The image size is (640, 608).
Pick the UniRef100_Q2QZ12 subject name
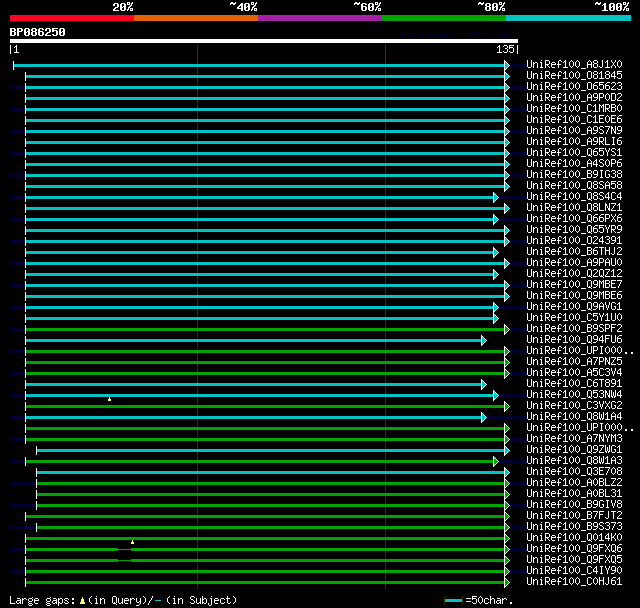574,274
